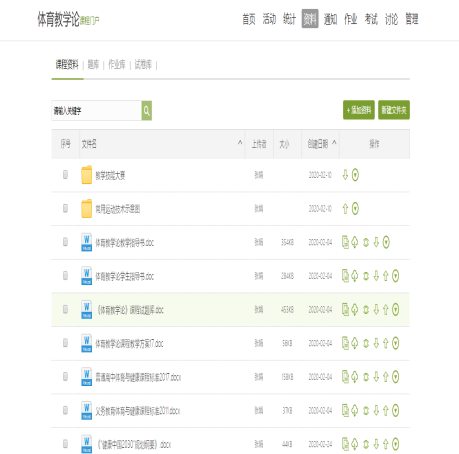Click the cloud download icon for 体育教学论学生指导书.doc
Screen dimensions: 459x454
coord(355,276)
